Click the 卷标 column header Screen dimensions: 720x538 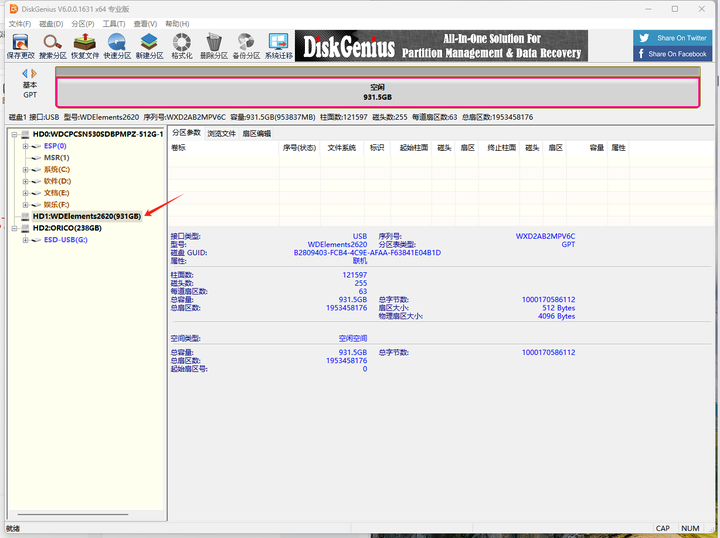[x=224, y=148]
